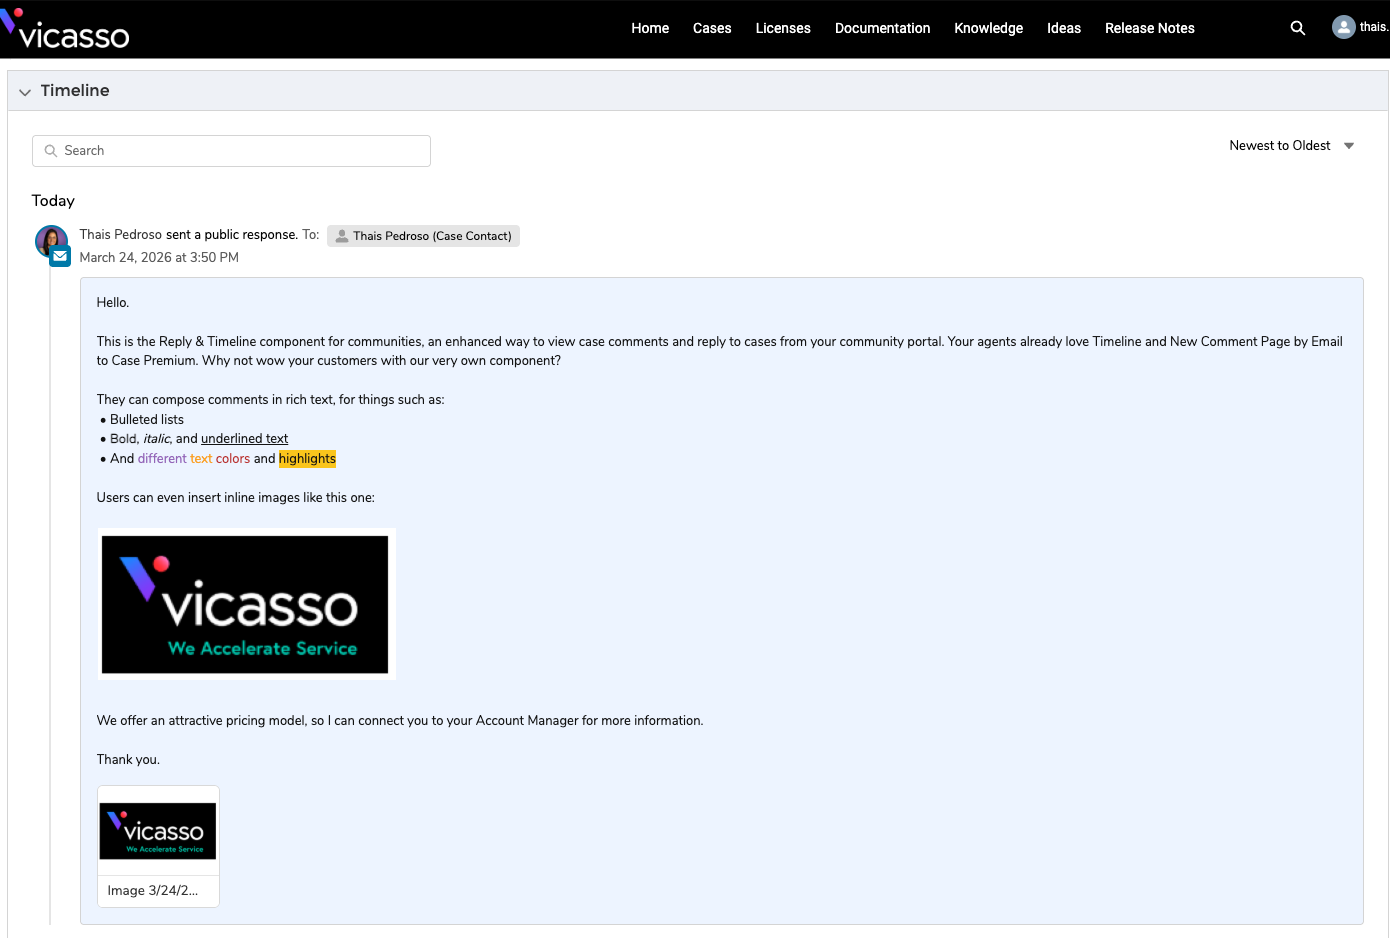Screen dimensions: 1390x938
Task: Open the attachment thumbnail image
Action: pos(158,831)
